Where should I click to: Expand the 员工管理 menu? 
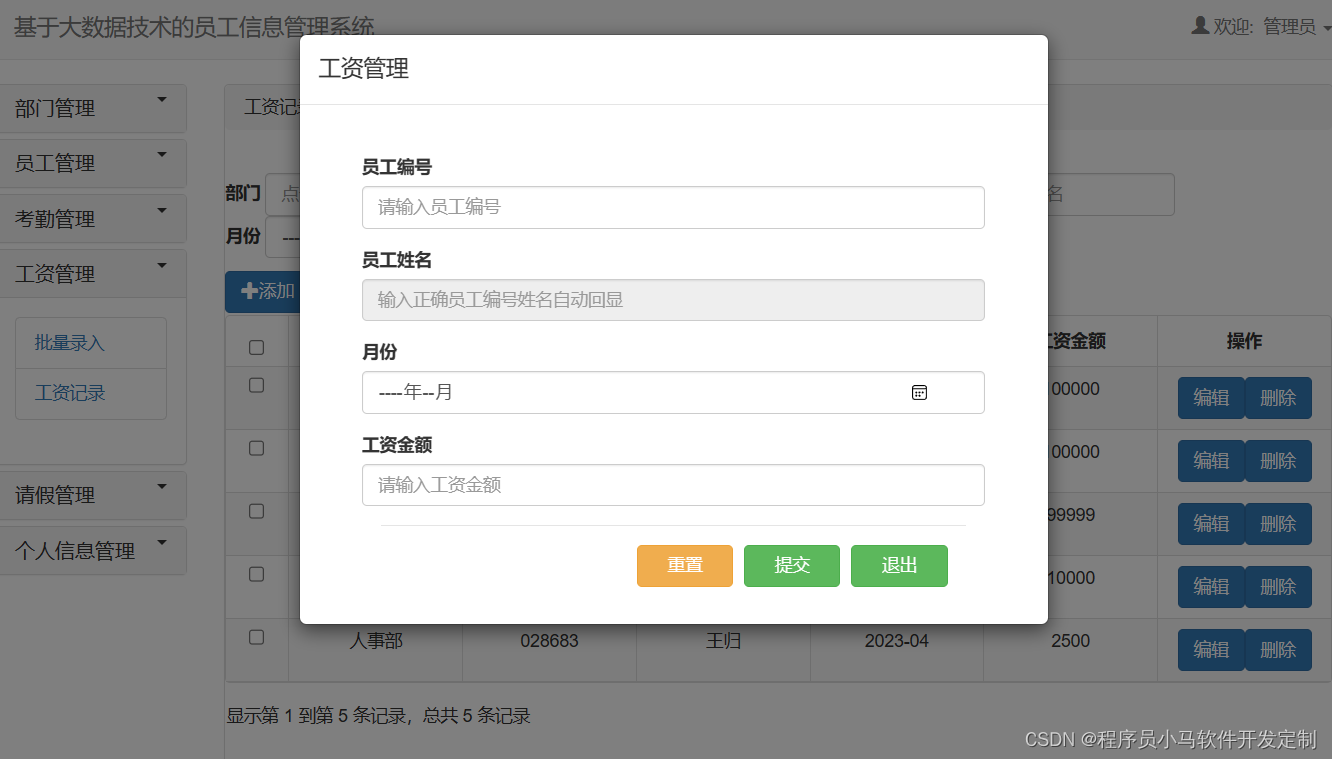tap(93, 162)
